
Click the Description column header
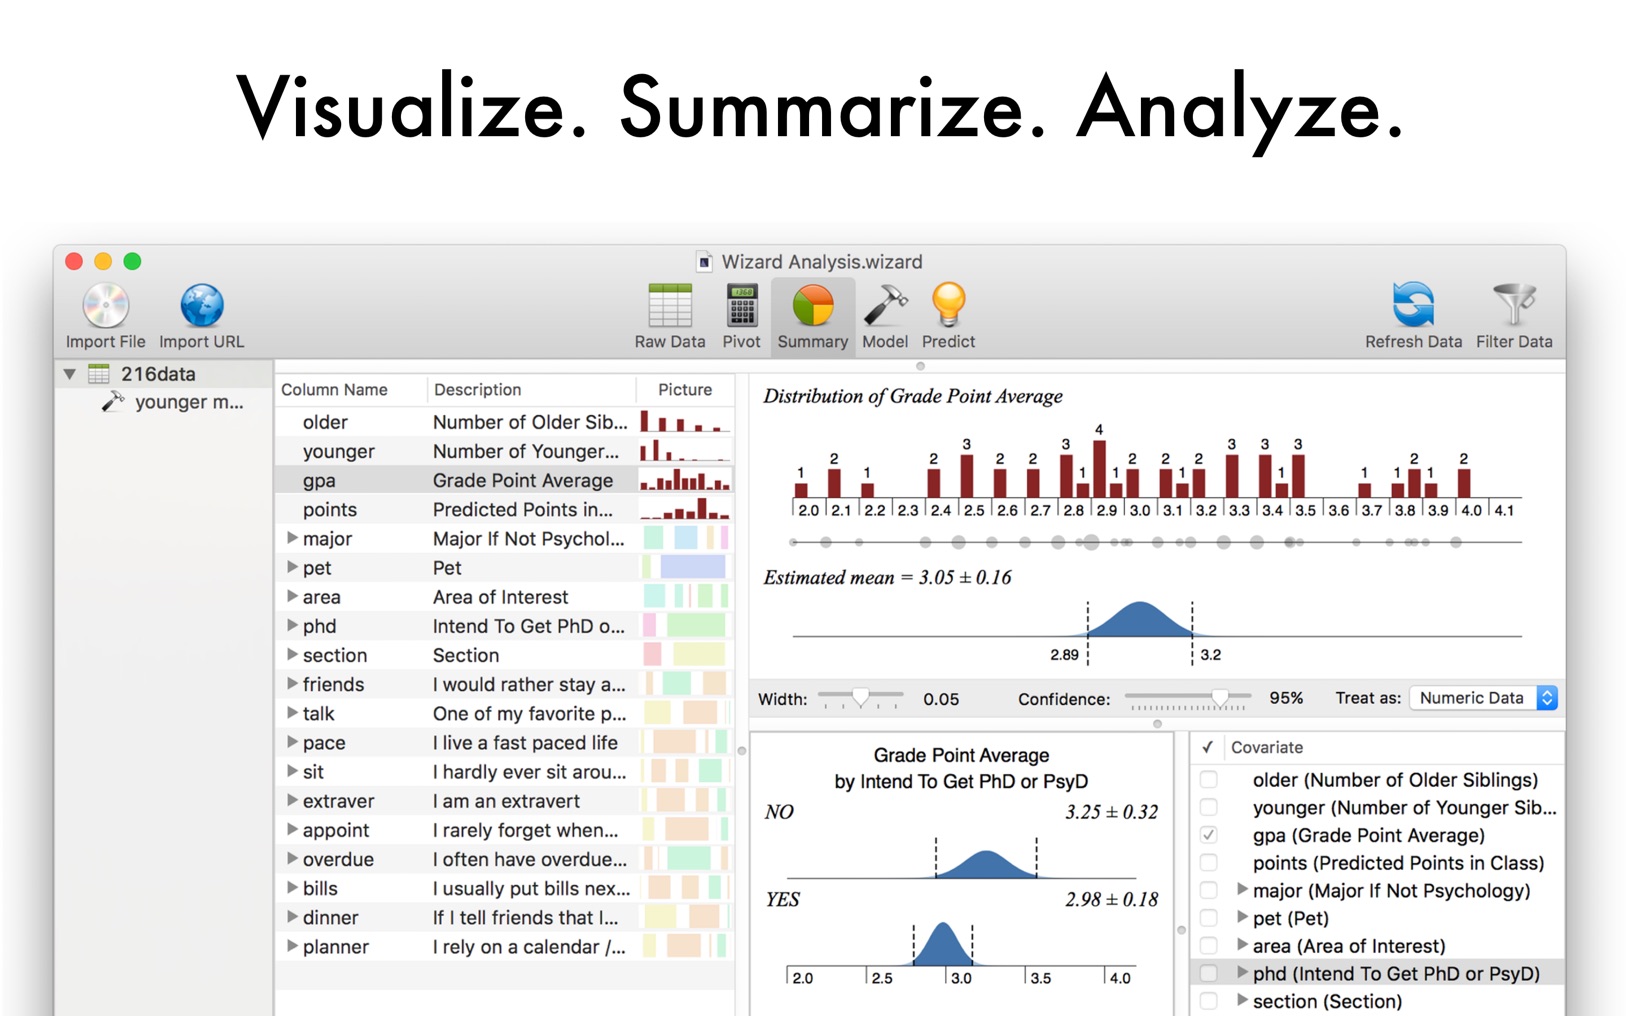pos(531,389)
